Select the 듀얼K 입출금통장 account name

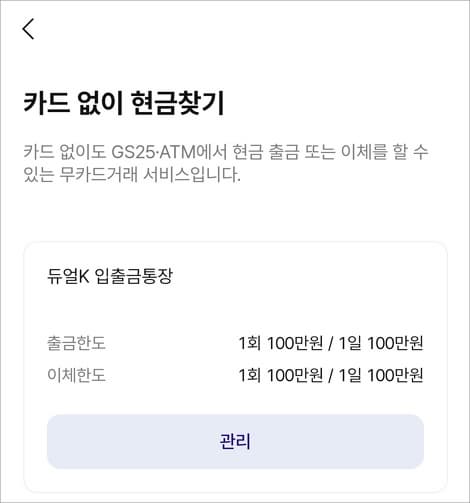coord(110,276)
